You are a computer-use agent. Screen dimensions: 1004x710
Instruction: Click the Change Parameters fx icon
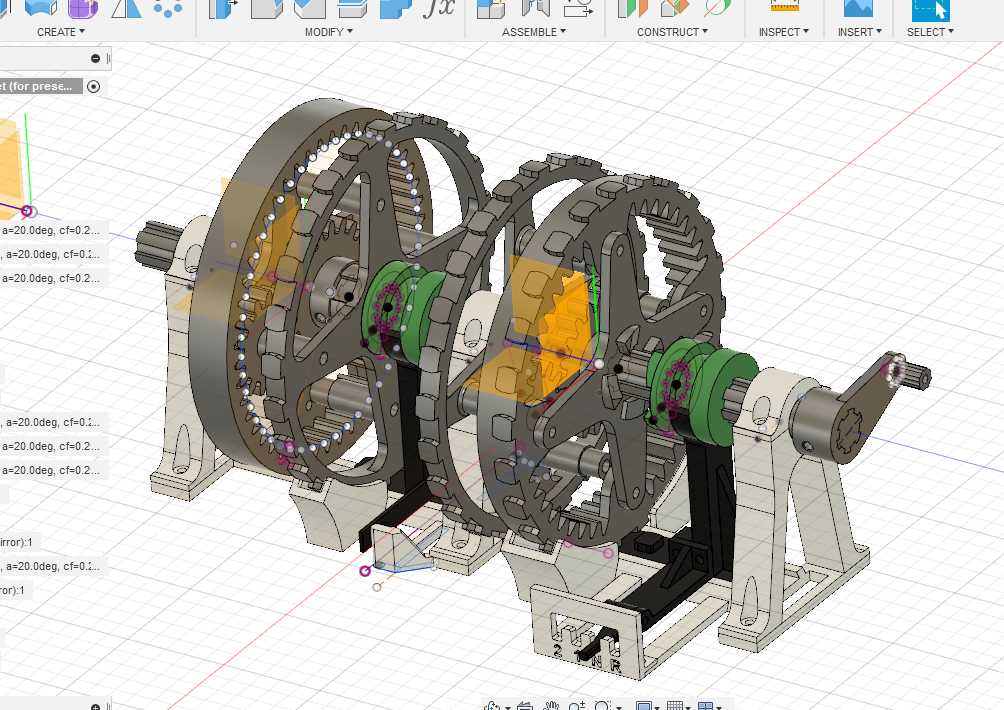(439, 7)
